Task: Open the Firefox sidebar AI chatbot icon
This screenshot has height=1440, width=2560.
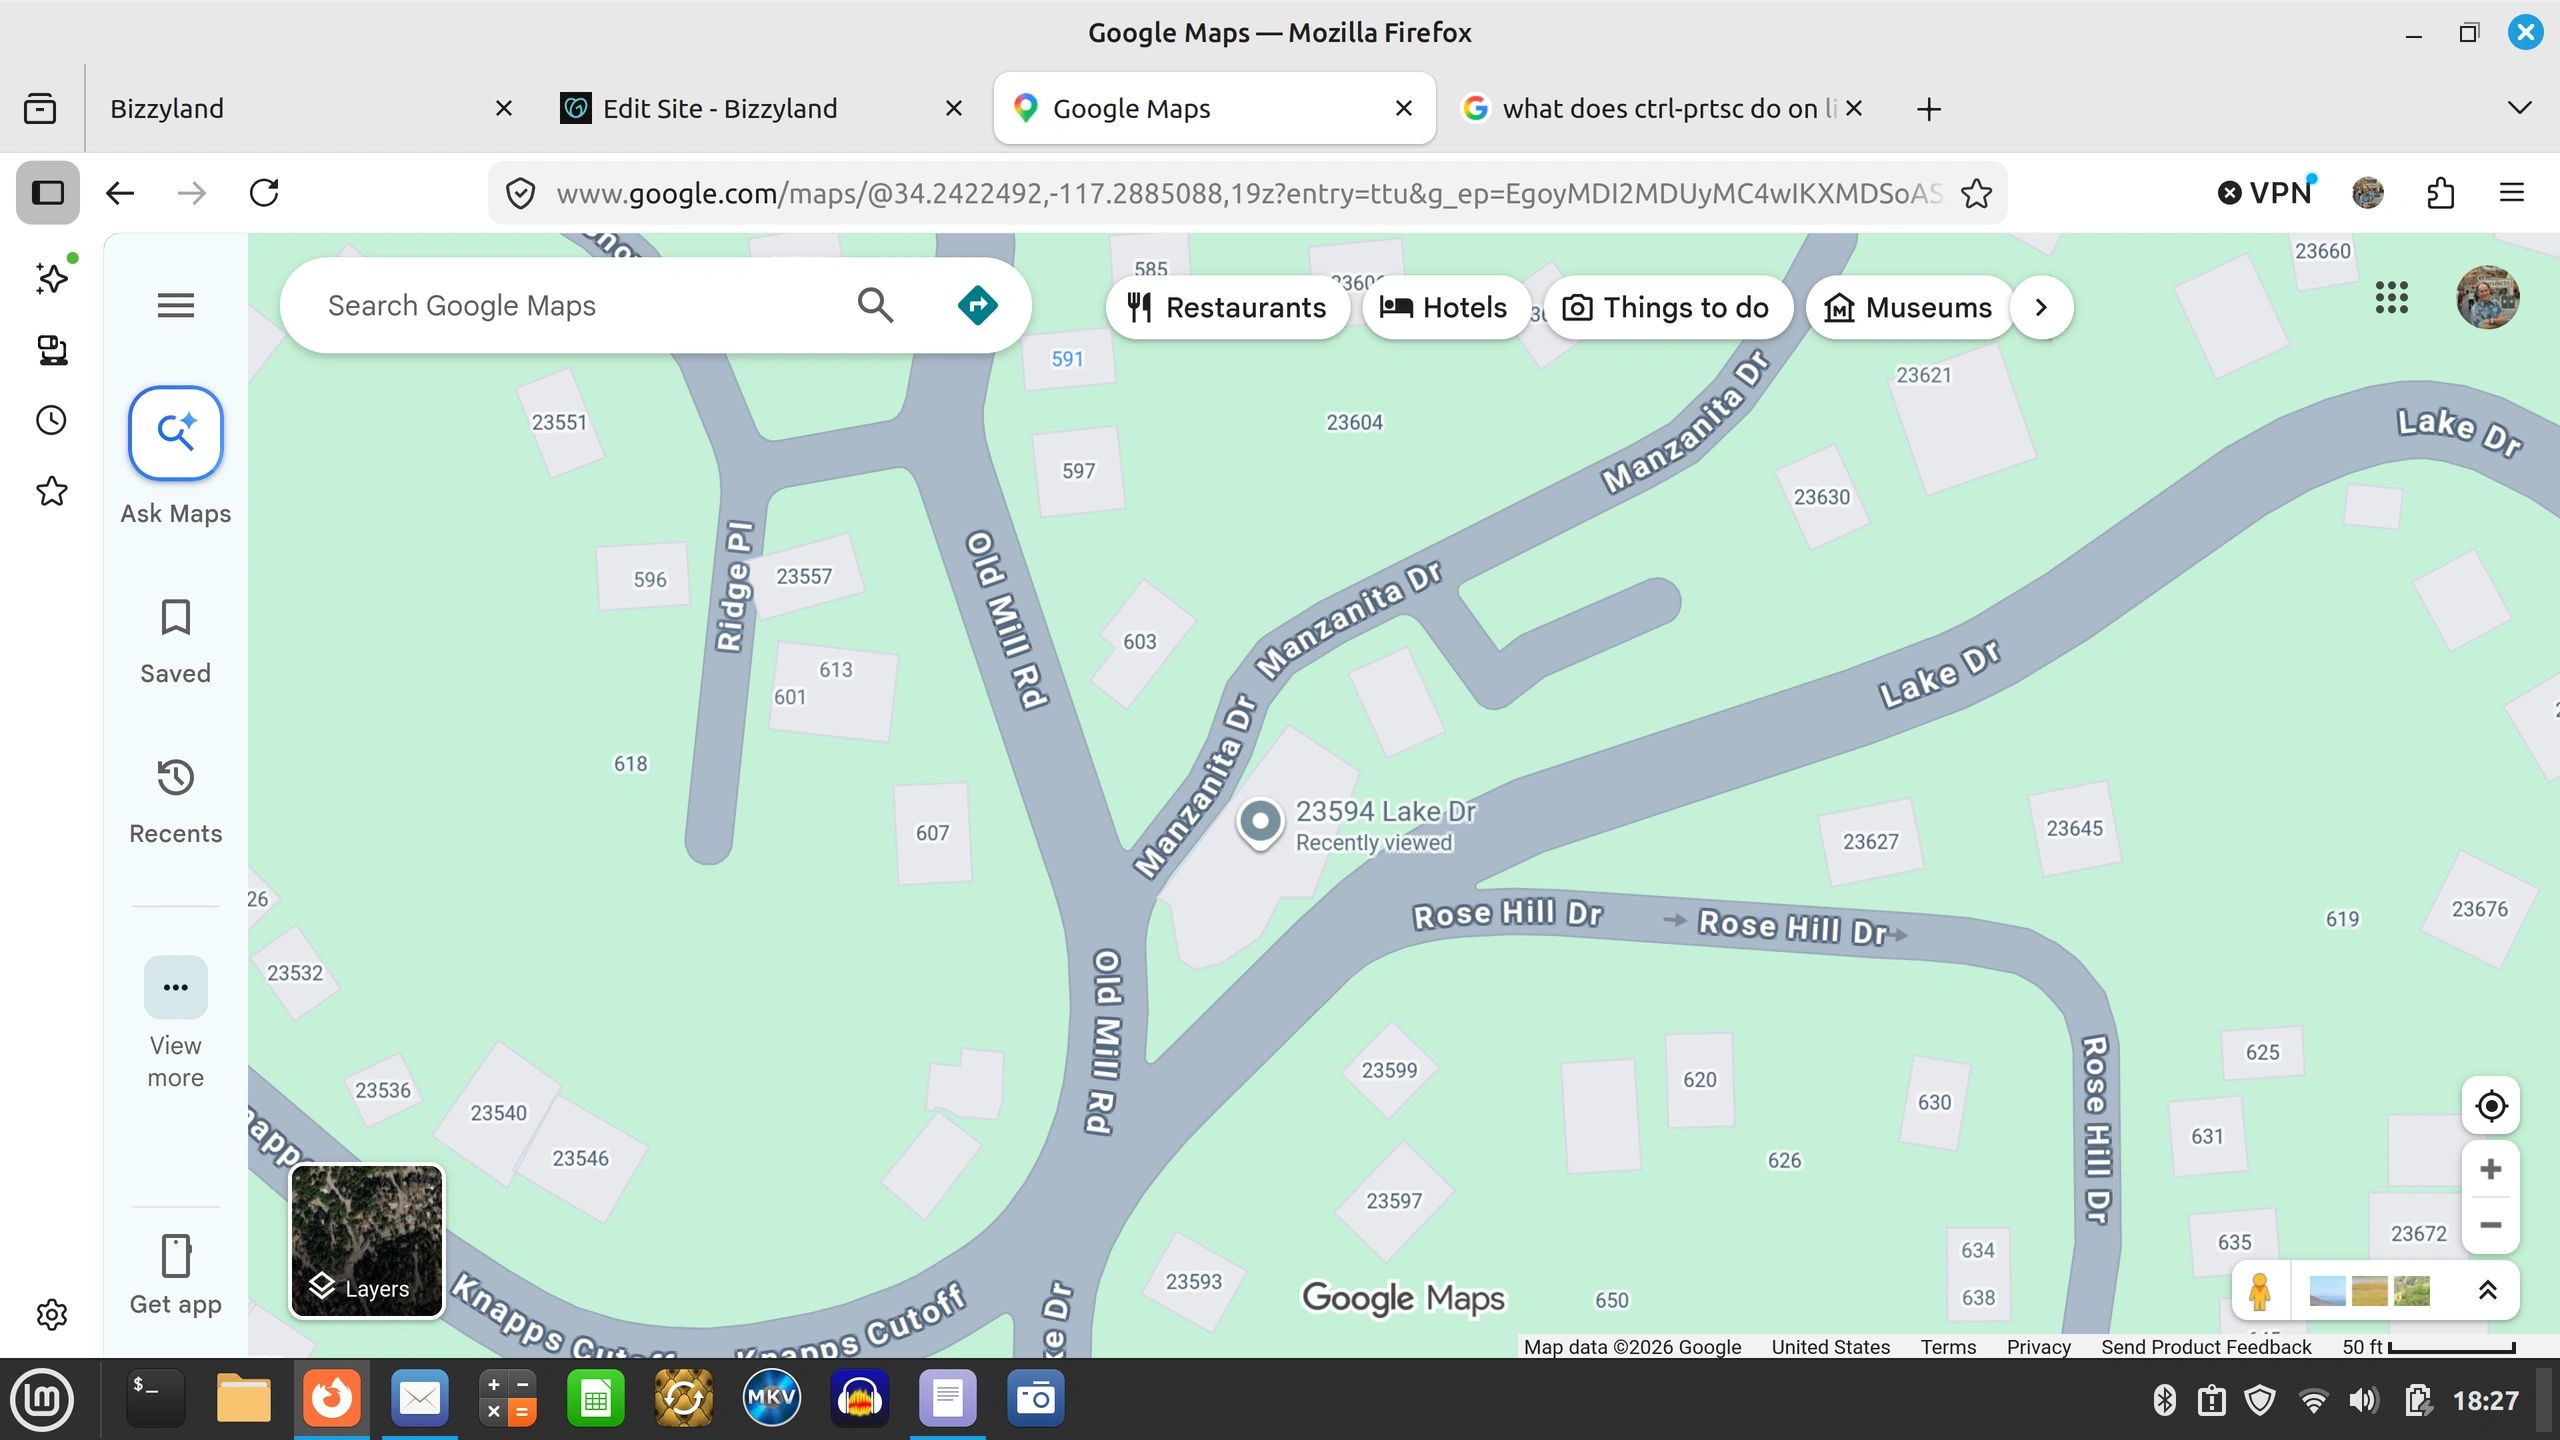Action: tap(52, 278)
